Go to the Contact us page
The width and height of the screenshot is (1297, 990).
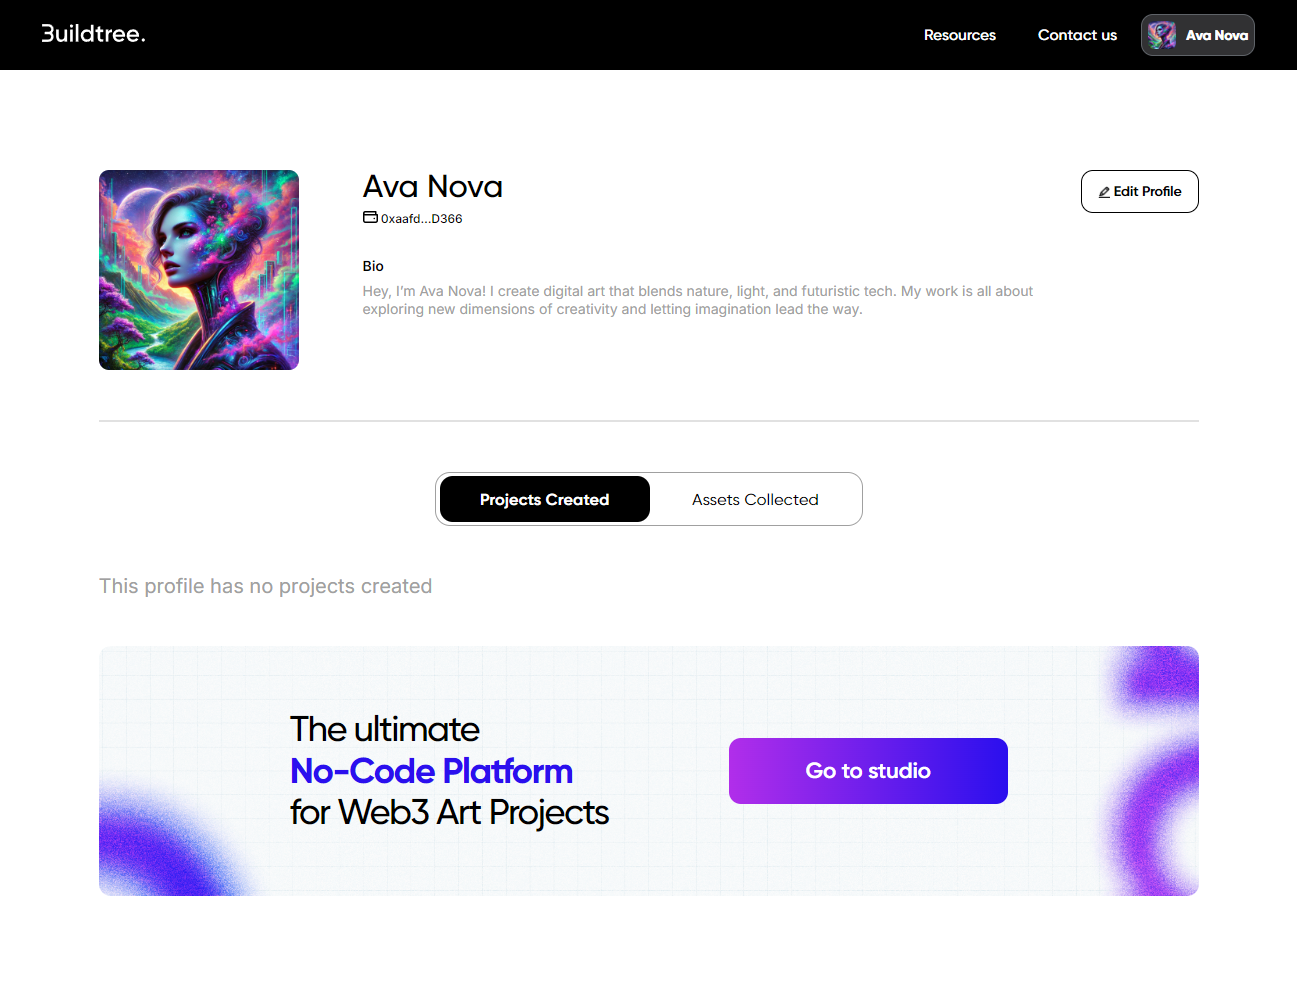coord(1077,35)
